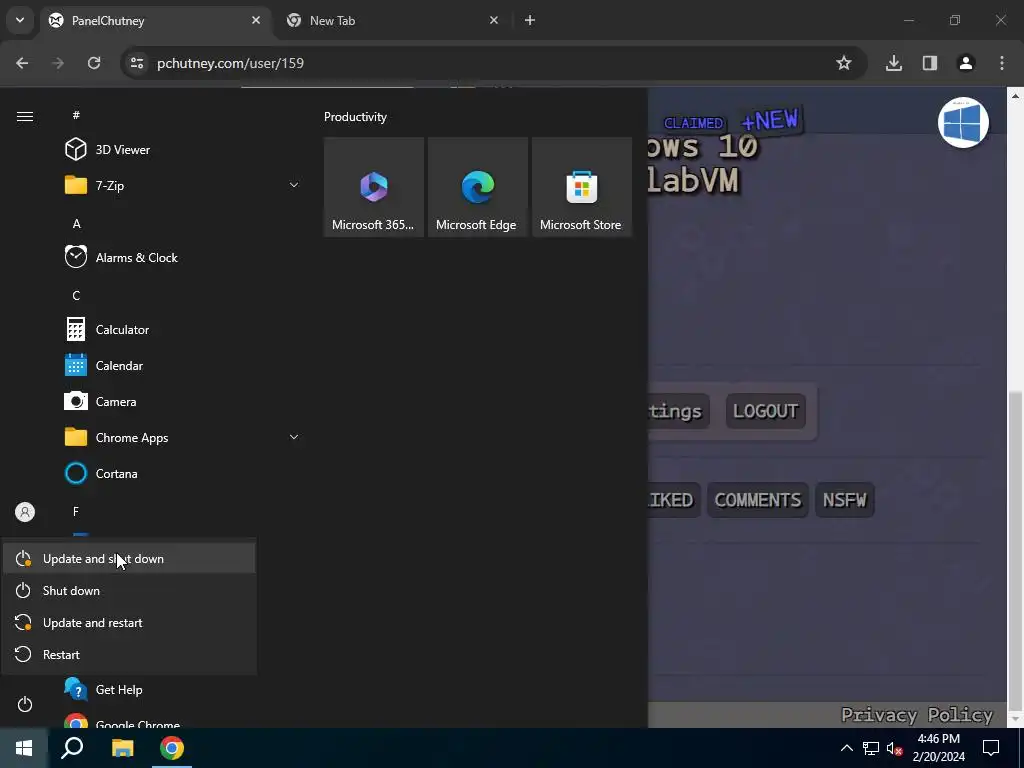Switch to the New Tab browser tab
This screenshot has width=1024, height=768.
click(391, 21)
